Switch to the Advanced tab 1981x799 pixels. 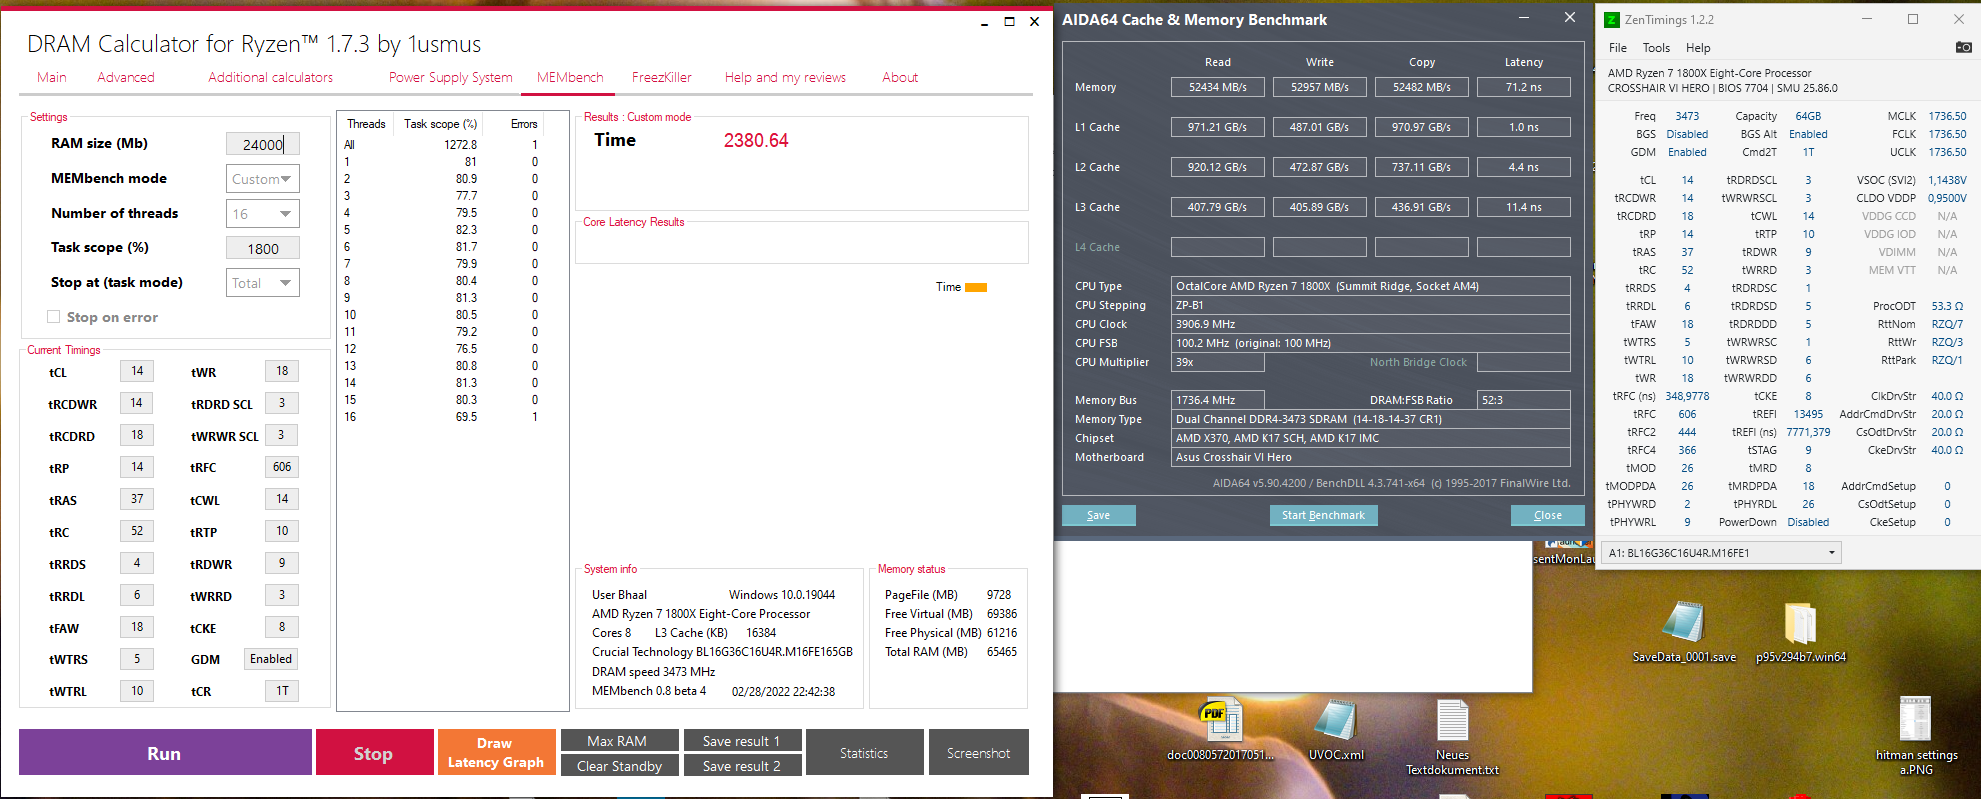pyautogui.click(x=126, y=77)
